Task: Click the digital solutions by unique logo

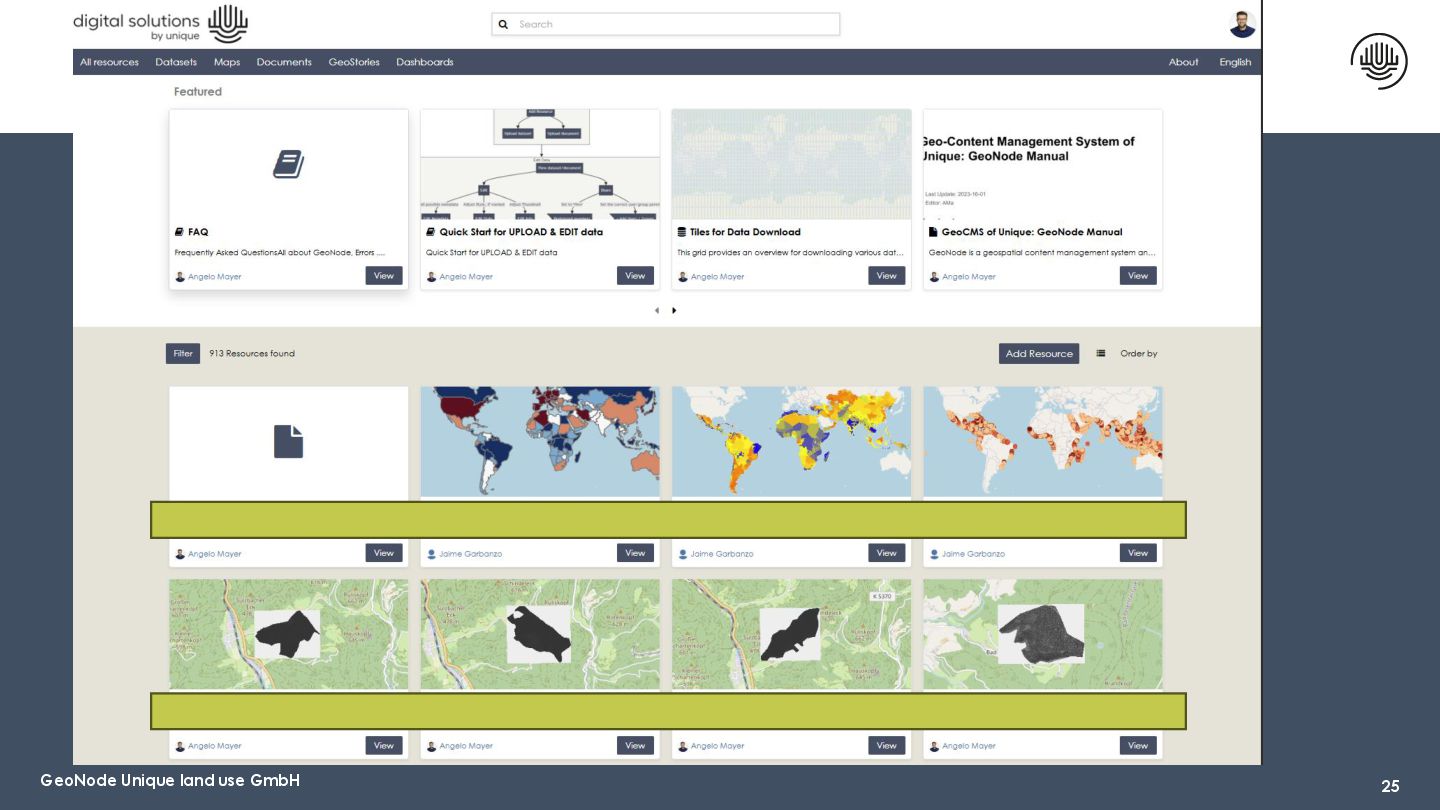Action: click(x=160, y=24)
